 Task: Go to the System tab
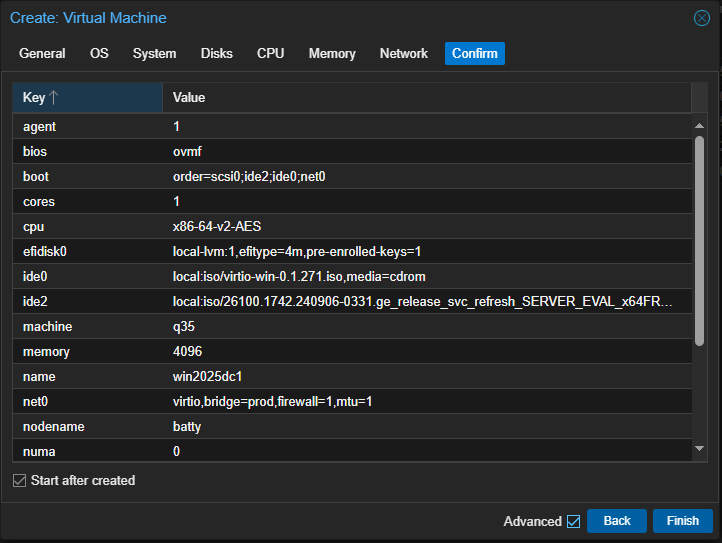(154, 54)
